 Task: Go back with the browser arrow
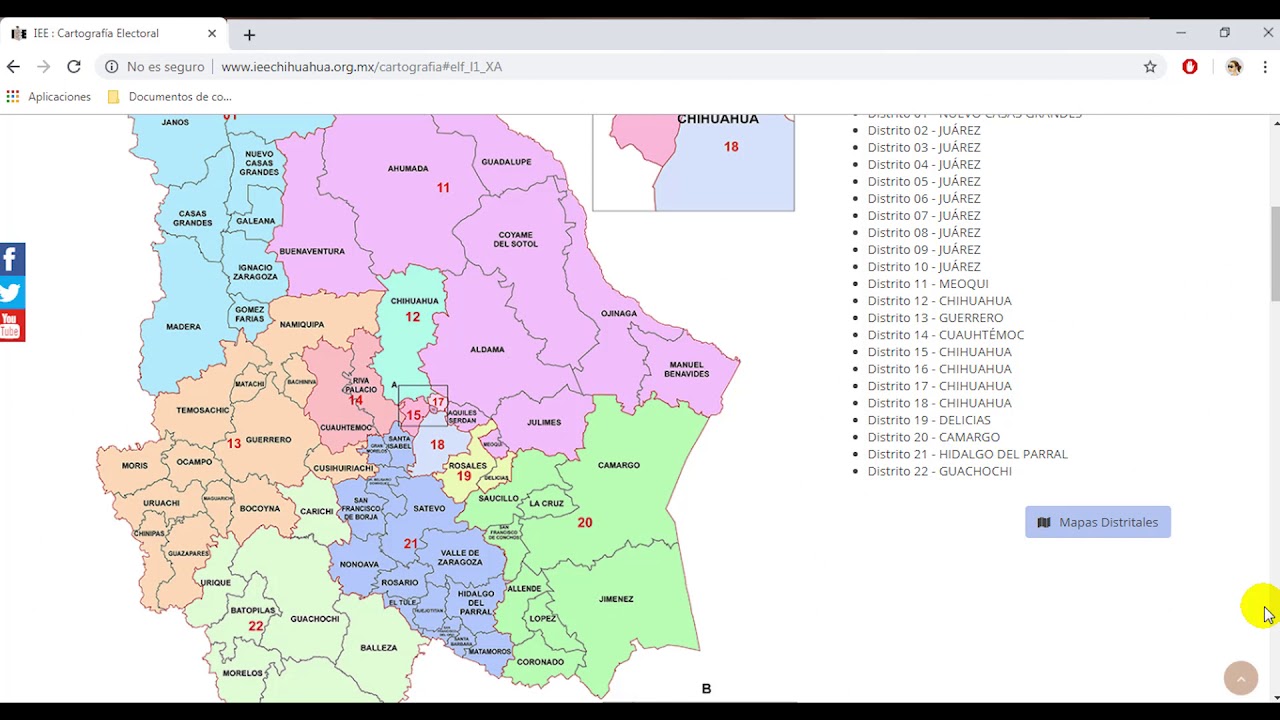coord(13,67)
